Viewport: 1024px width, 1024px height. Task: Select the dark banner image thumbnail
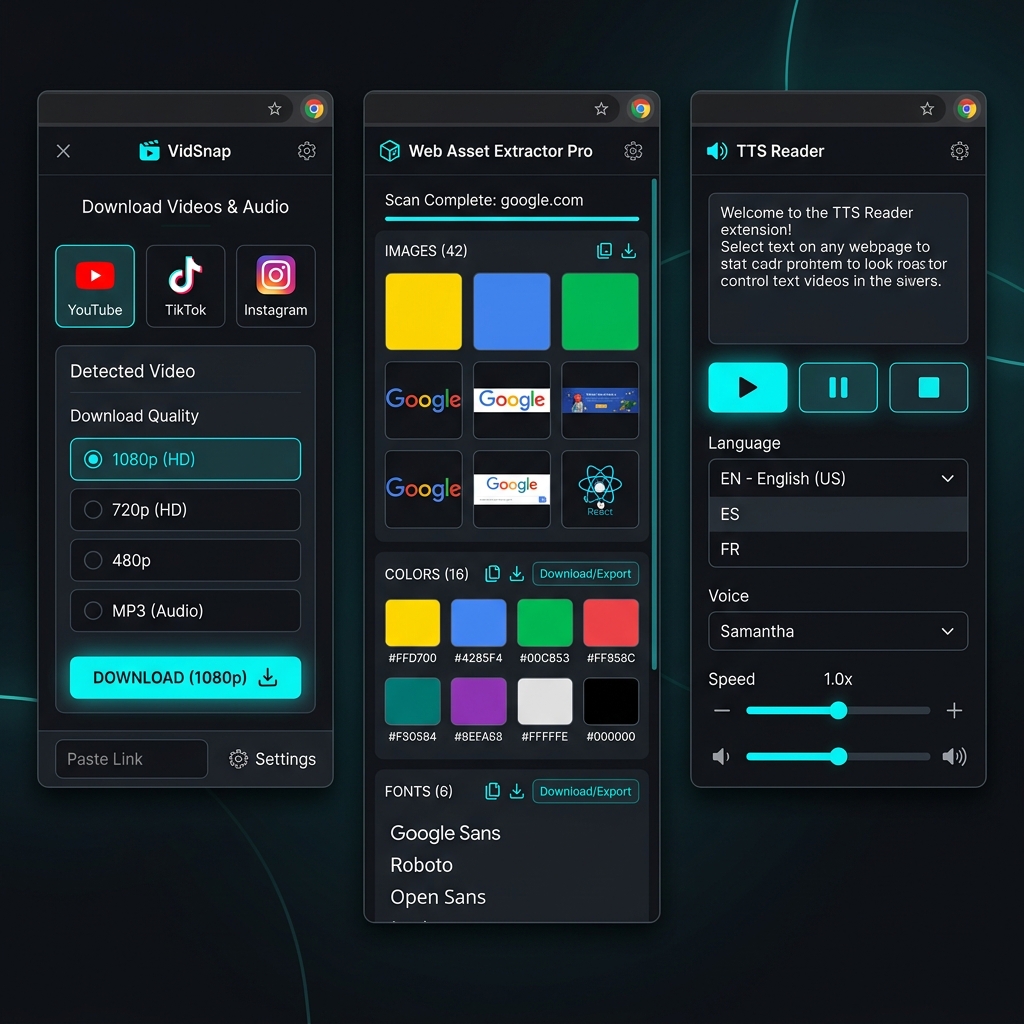(x=600, y=400)
